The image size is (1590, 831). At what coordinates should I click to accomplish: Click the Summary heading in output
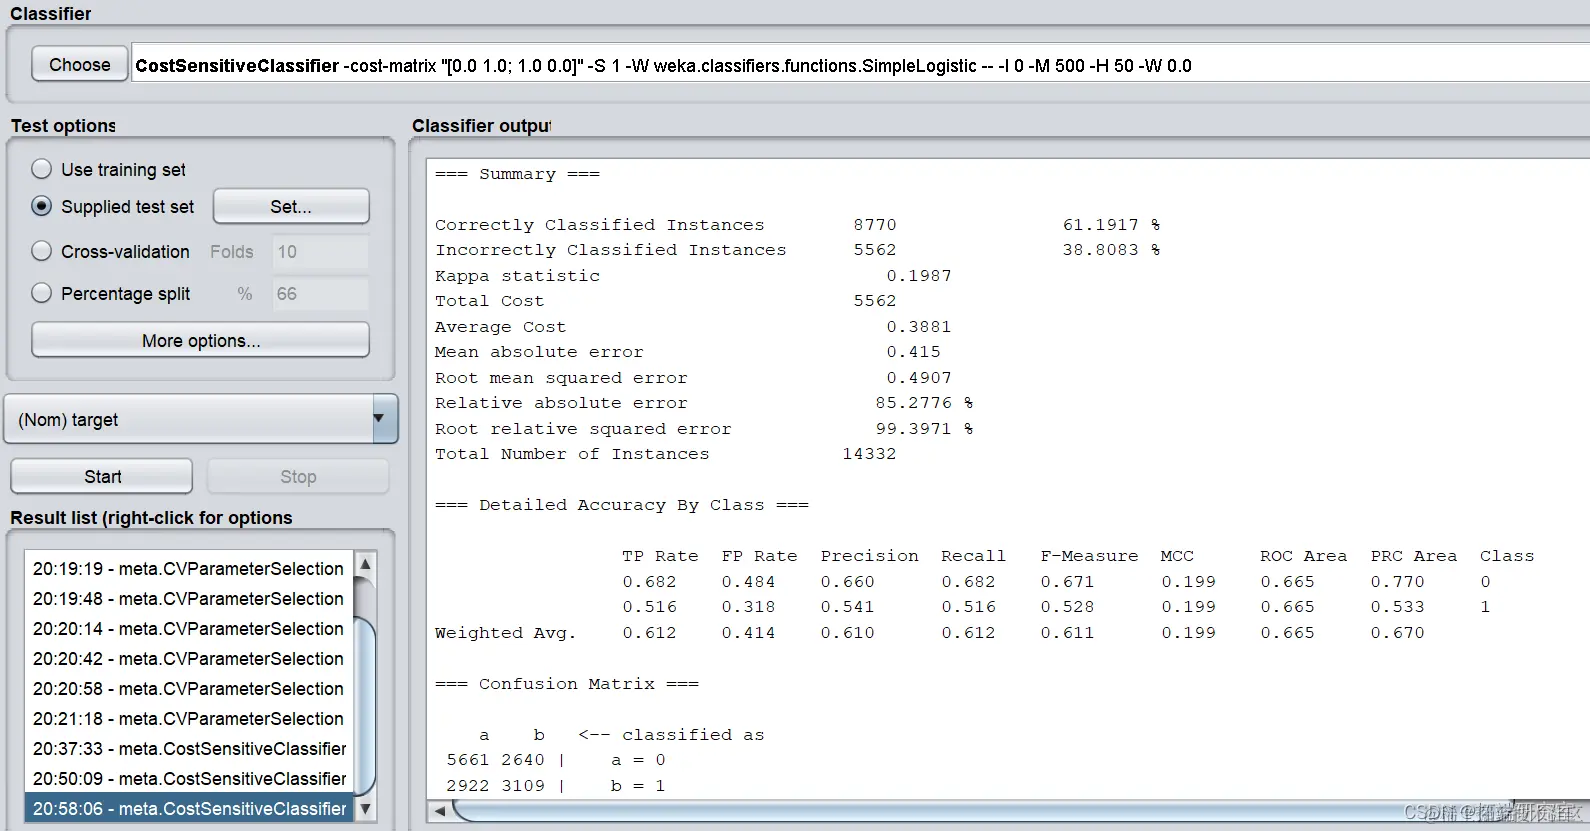[517, 174]
